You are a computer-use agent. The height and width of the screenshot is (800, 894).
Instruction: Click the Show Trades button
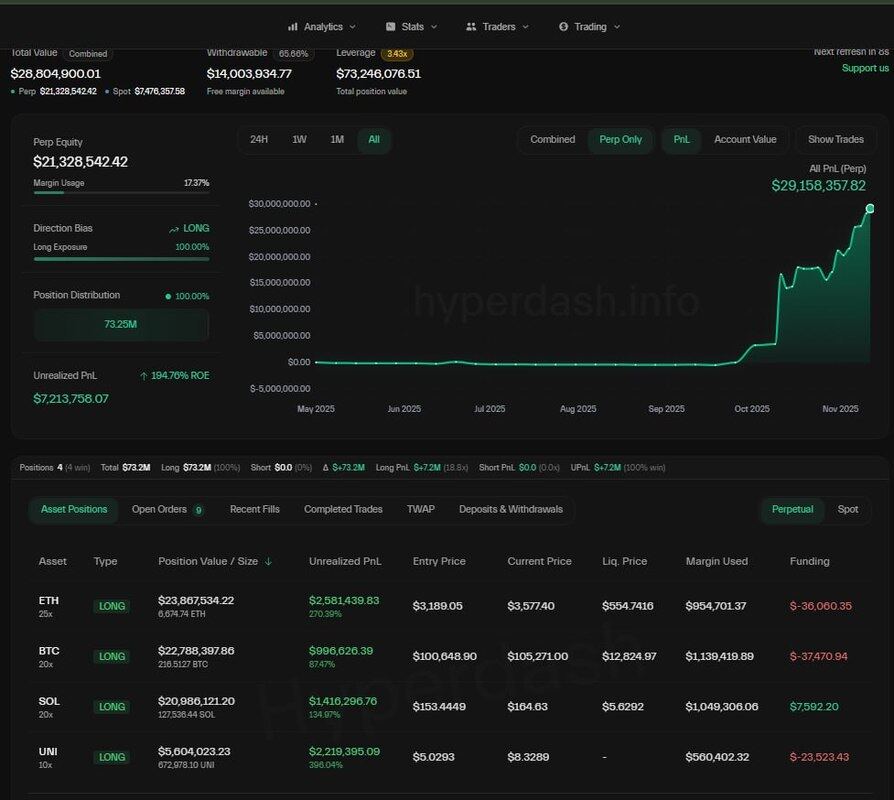835,140
